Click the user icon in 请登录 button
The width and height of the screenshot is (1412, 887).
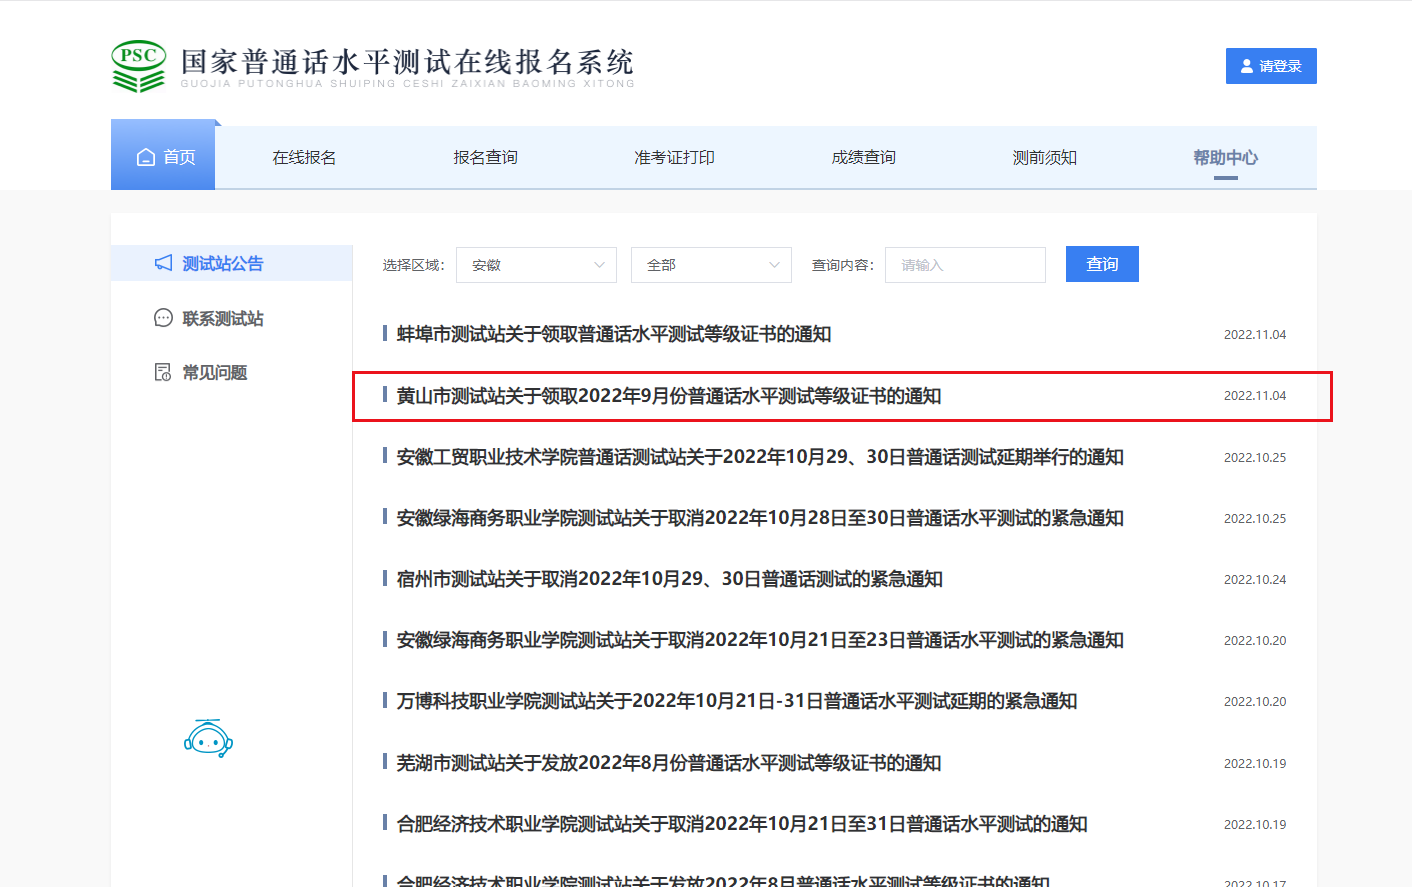[1247, 66]
